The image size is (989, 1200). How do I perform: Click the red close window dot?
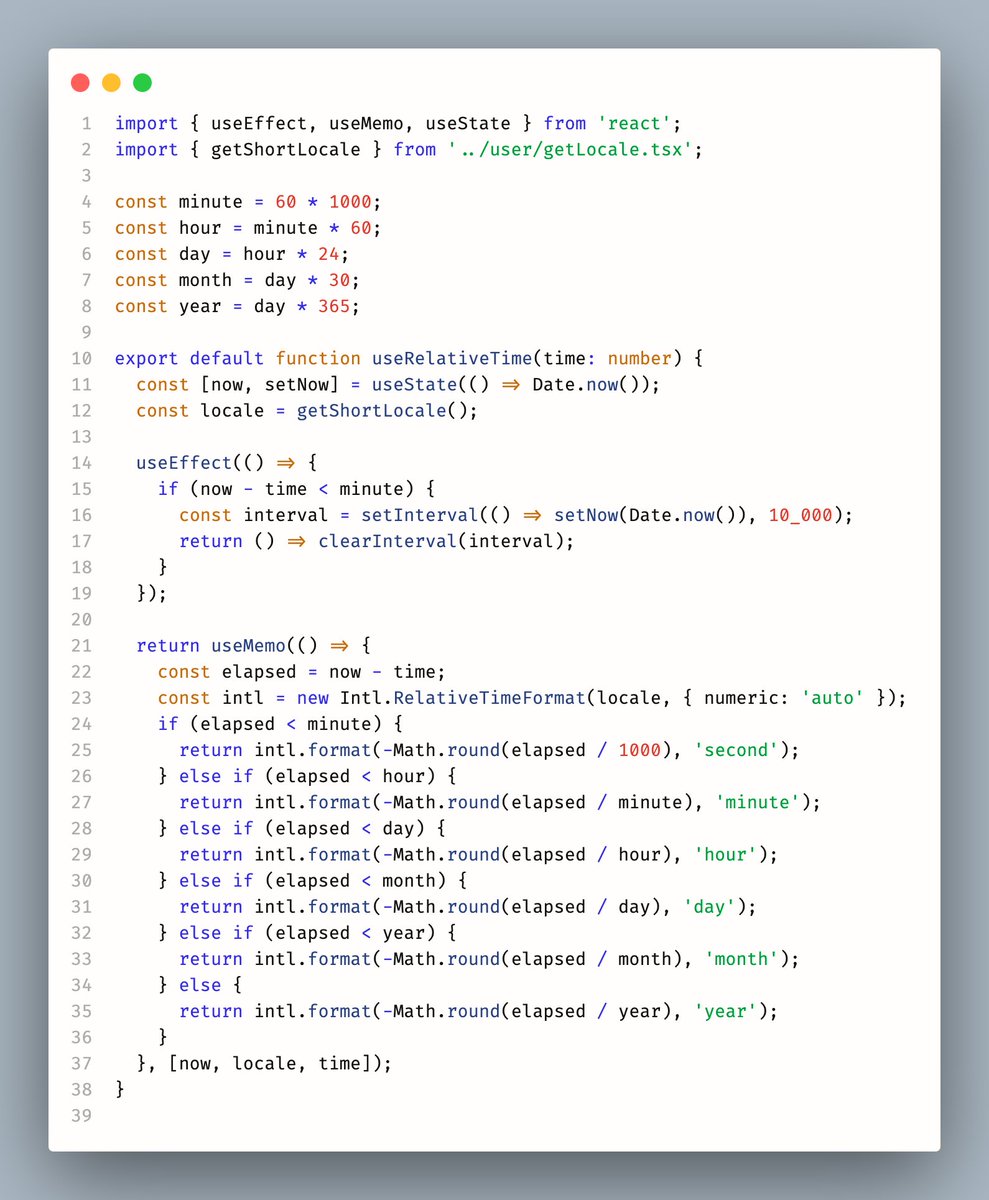pyautogui.click(x=80, y=83)
